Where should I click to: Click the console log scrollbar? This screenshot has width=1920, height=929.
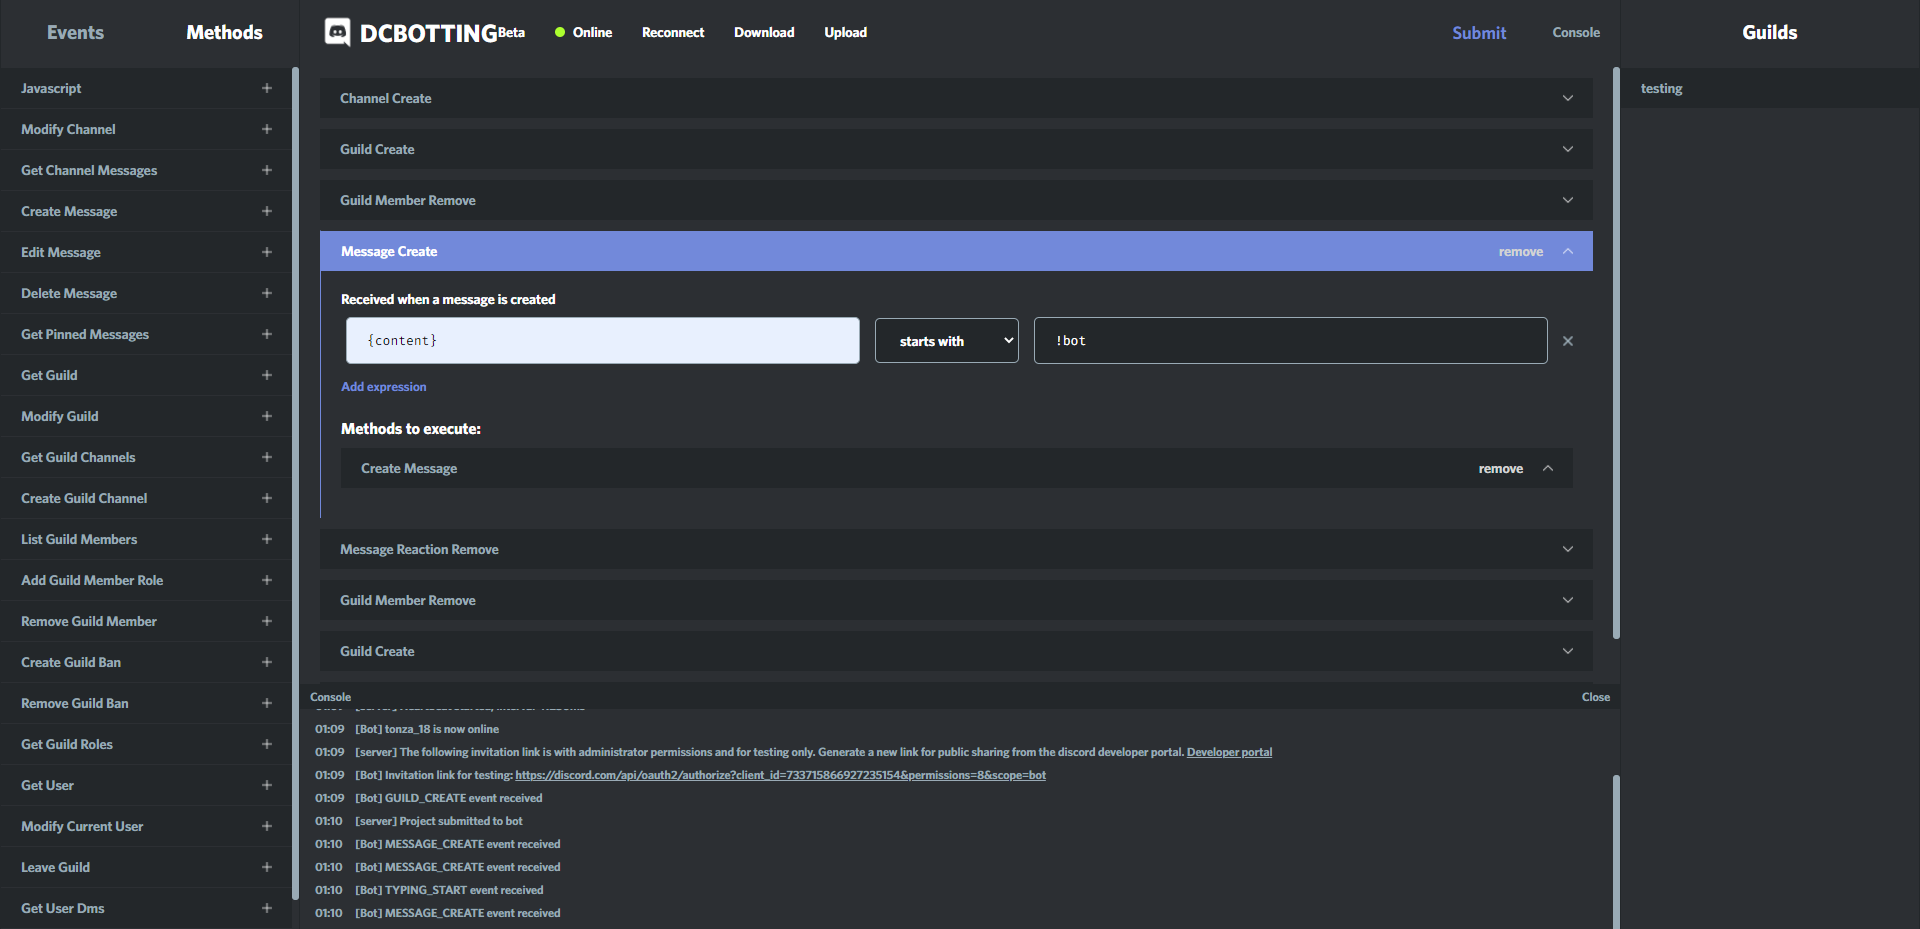[x=1616, y=851]
